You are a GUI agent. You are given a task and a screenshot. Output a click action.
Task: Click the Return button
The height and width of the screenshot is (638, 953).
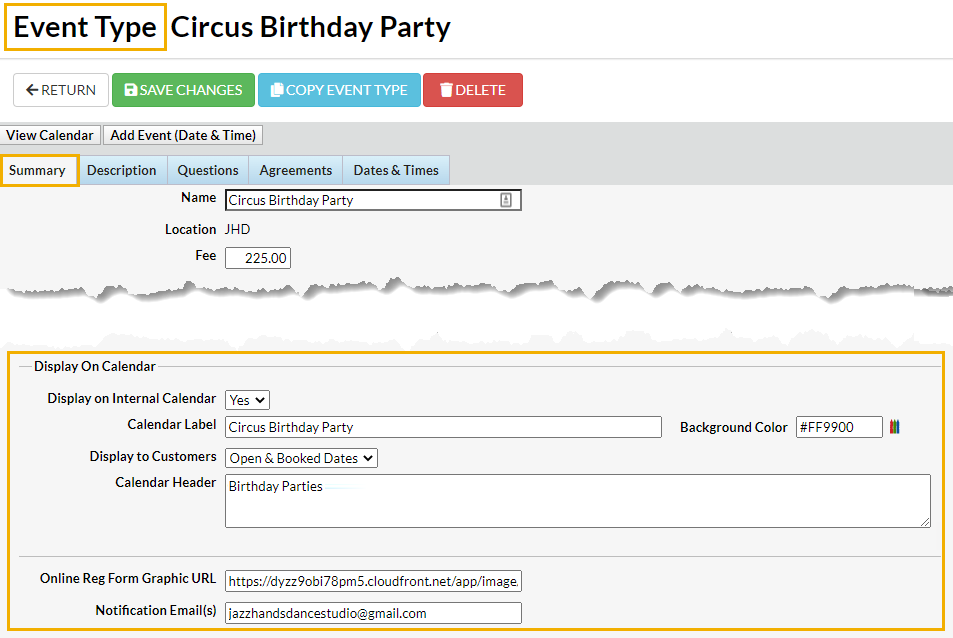[61, 90]
